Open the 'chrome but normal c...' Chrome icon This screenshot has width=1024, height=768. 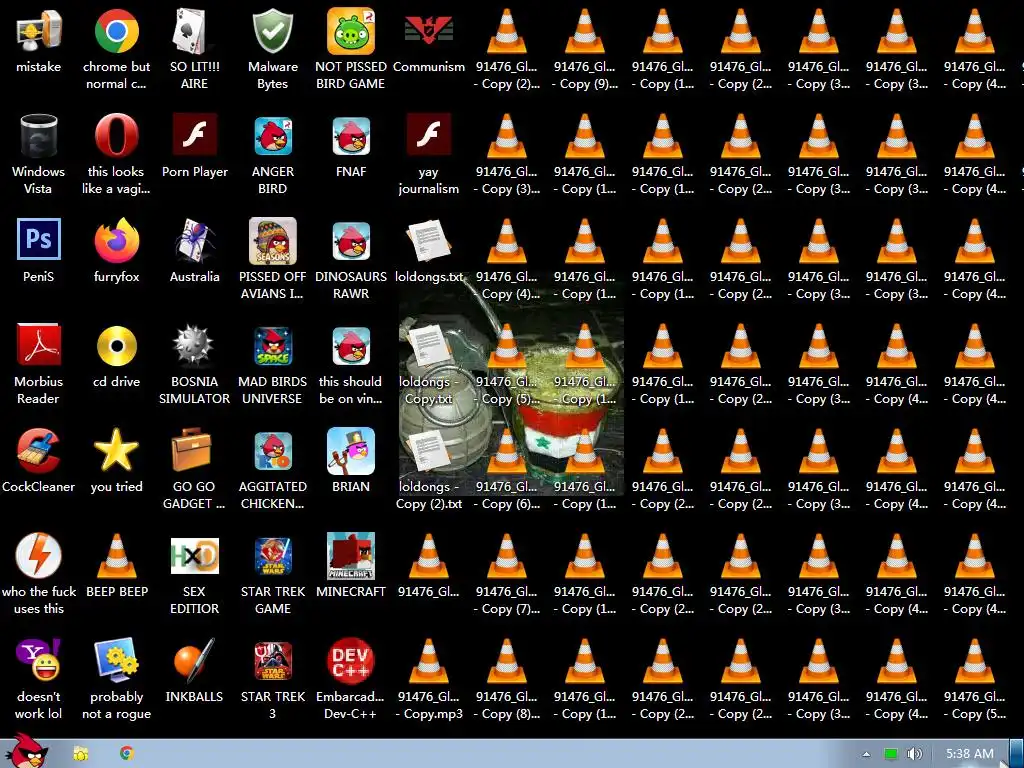[x=116, y=31]
